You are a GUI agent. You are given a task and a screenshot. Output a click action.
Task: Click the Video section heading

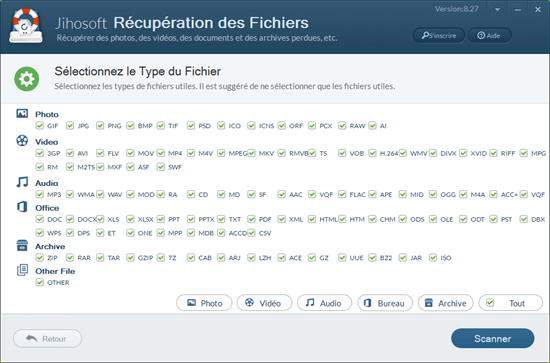[x=46, y=142]
